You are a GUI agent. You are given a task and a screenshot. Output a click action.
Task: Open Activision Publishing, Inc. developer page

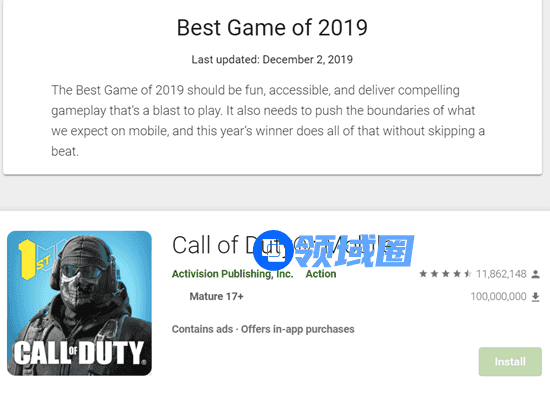tap(232, 274)
